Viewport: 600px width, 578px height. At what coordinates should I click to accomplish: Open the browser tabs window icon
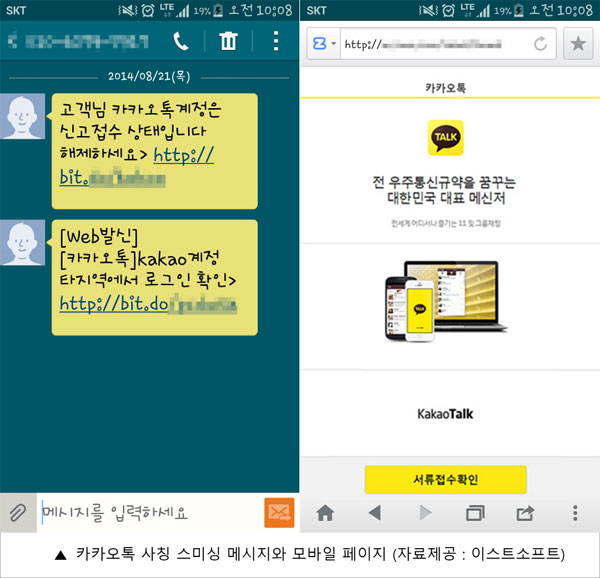[x=475, y=513]
